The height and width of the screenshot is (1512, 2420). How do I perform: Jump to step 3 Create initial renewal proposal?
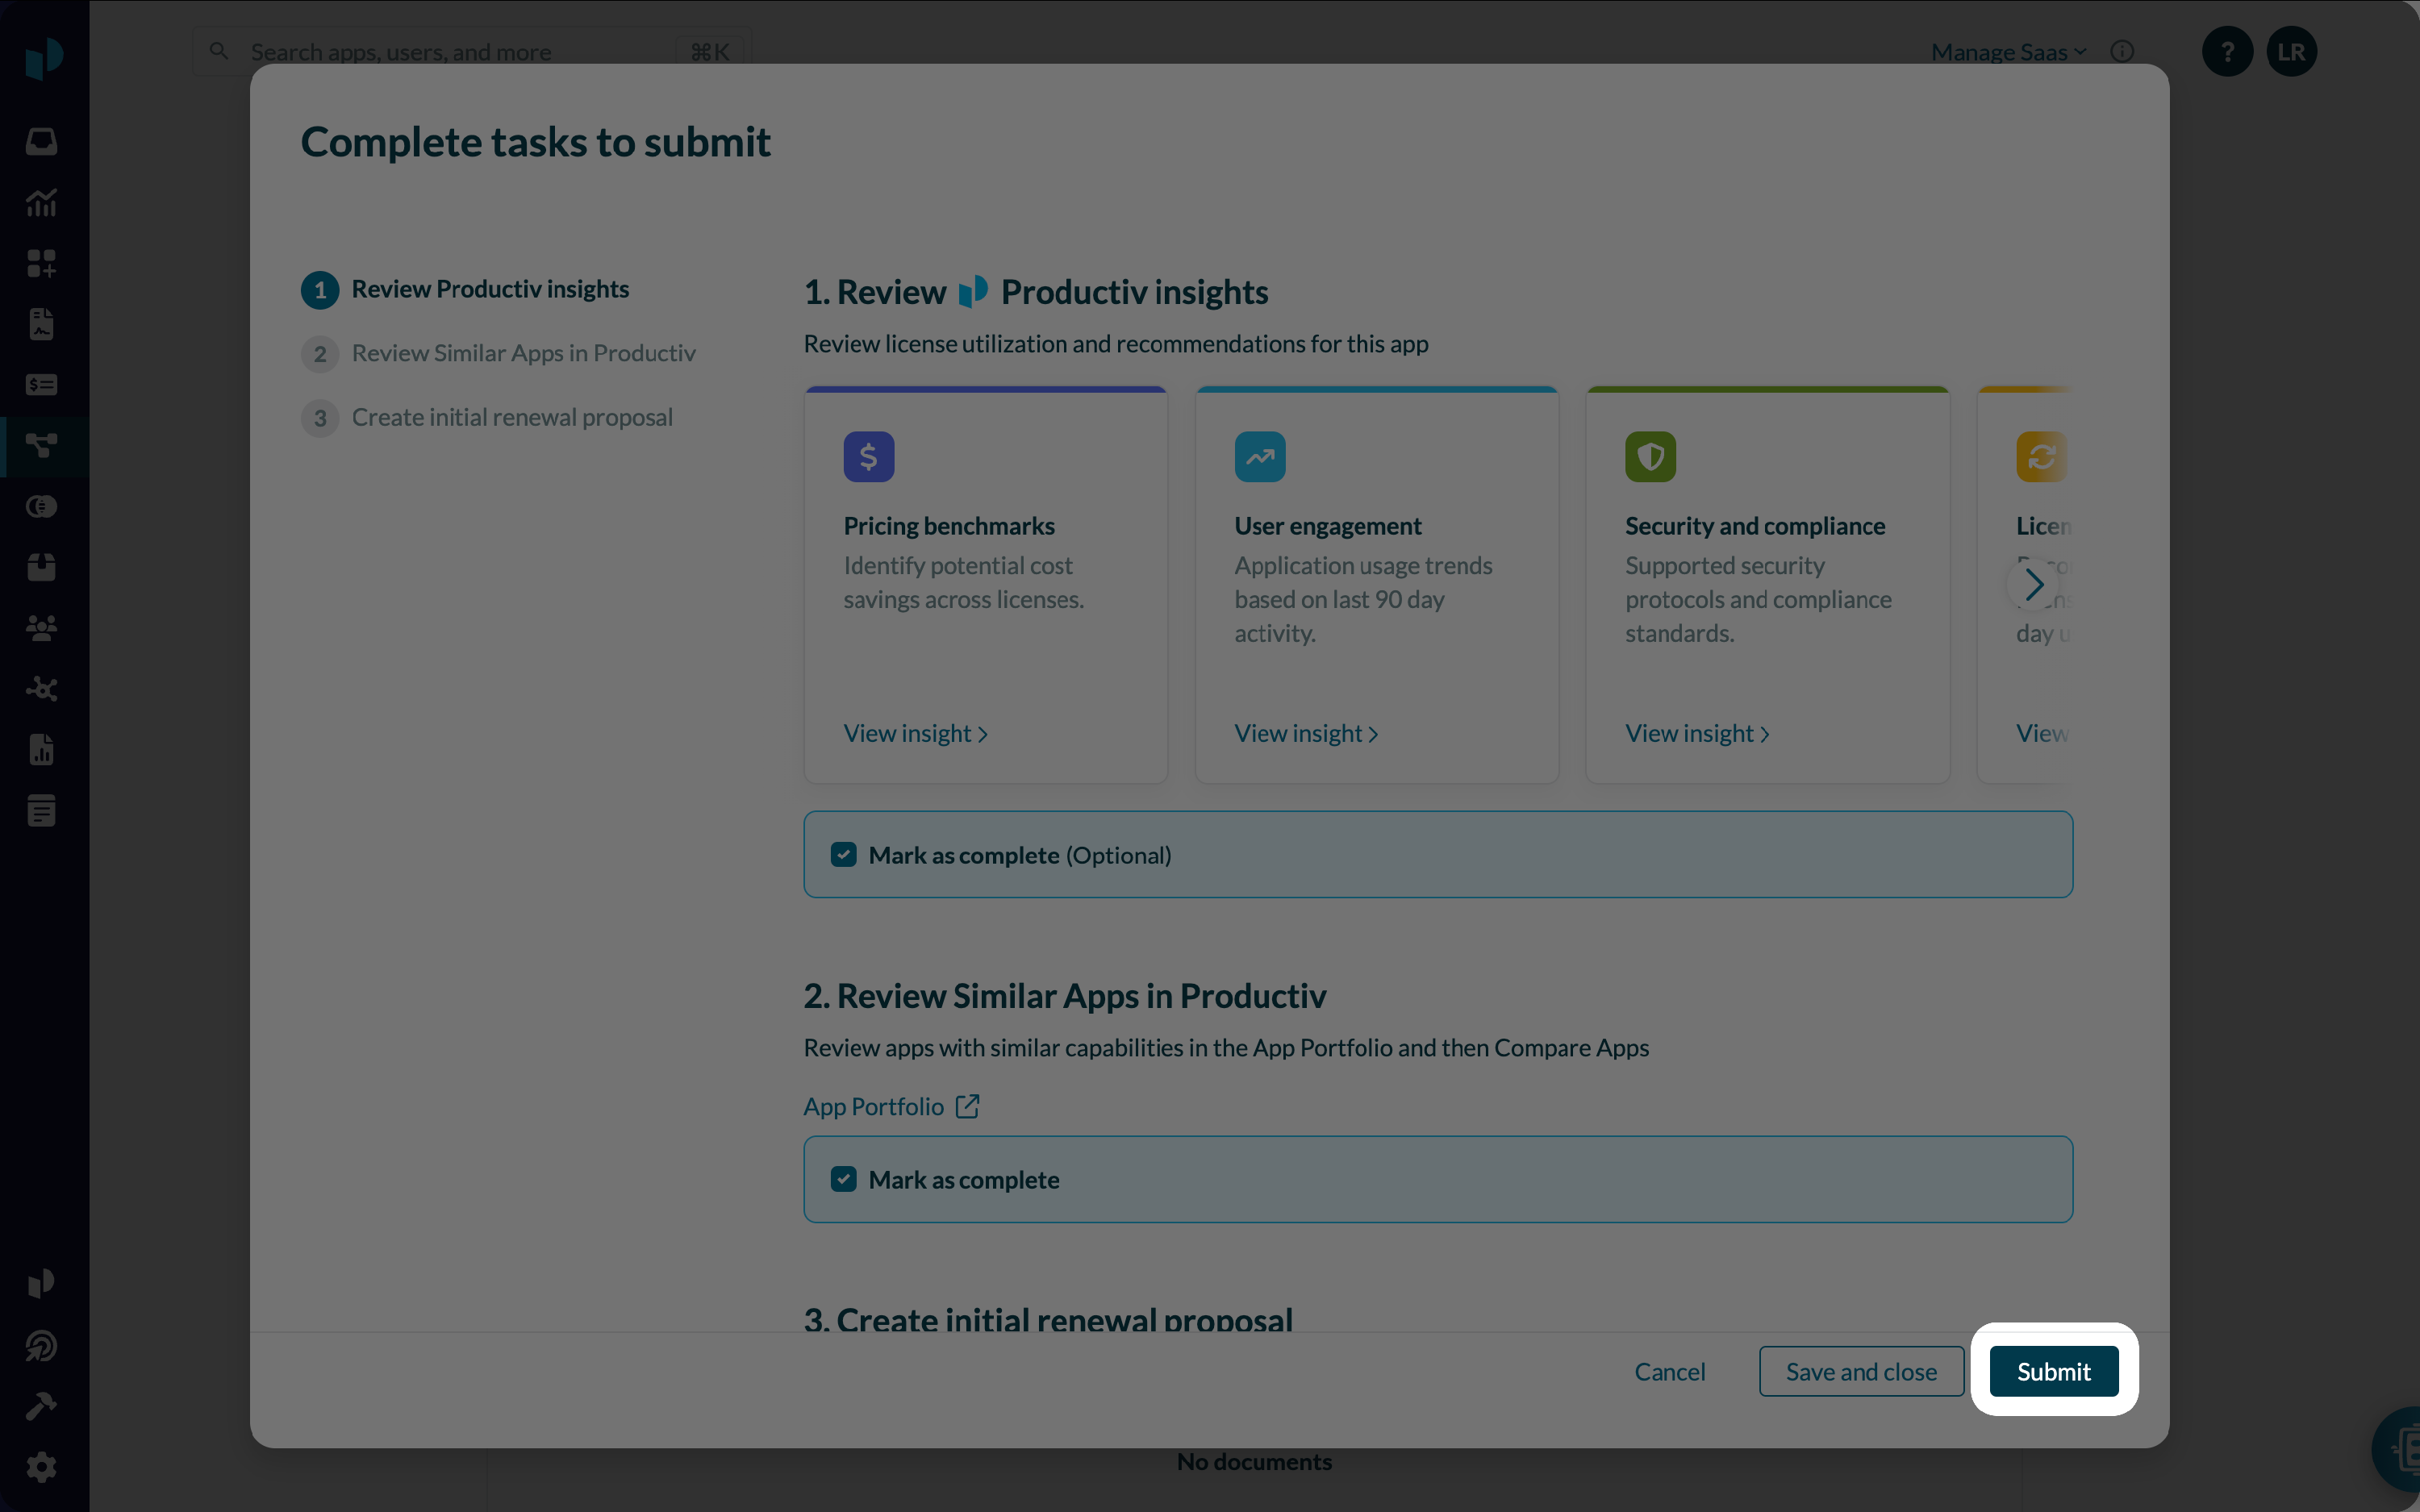[511, 418]
